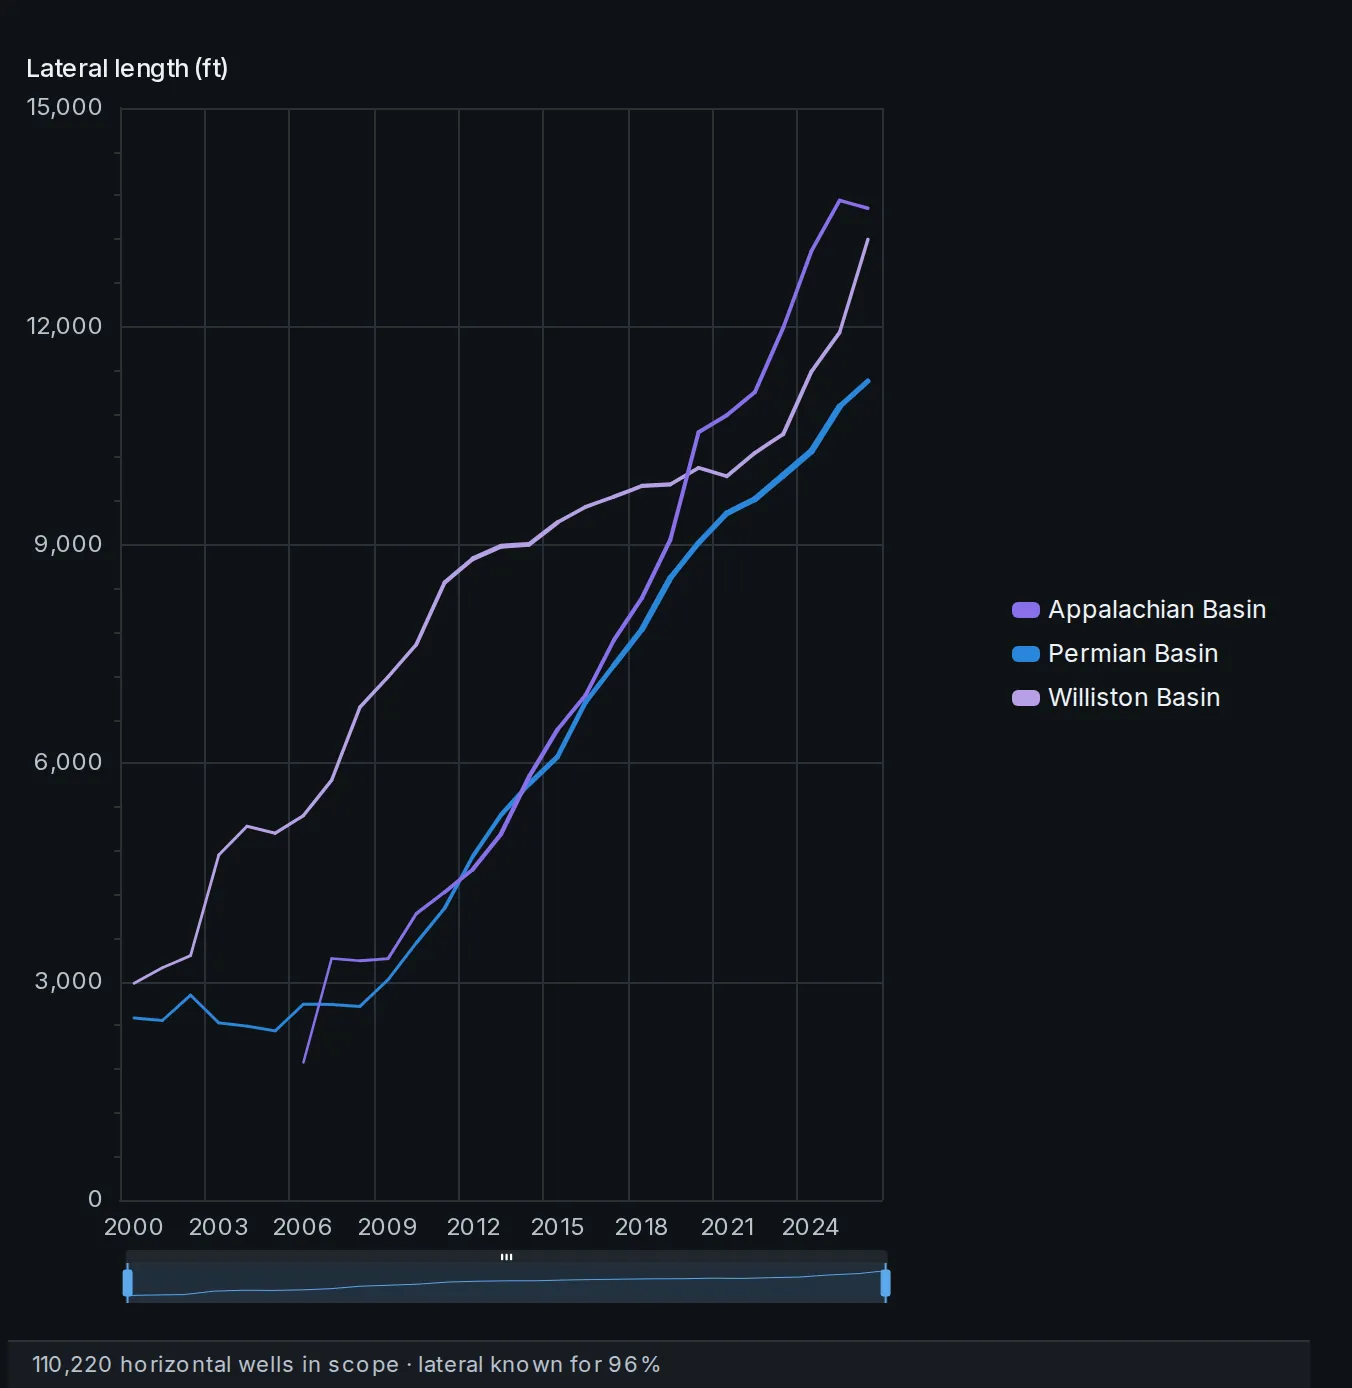
Task: Toggle Williston Basin series label in legend
Action: (x=1134, y=698)
